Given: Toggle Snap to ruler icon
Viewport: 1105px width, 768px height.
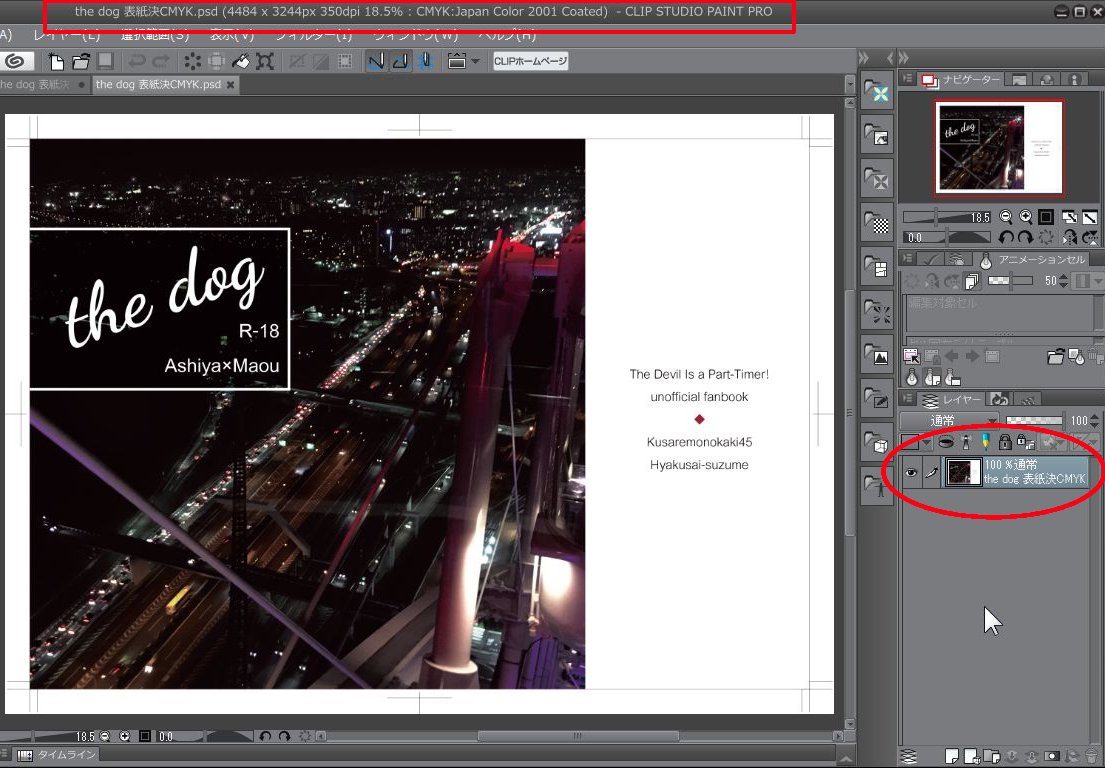Looking at the screenshot, I should coord(376,61).
